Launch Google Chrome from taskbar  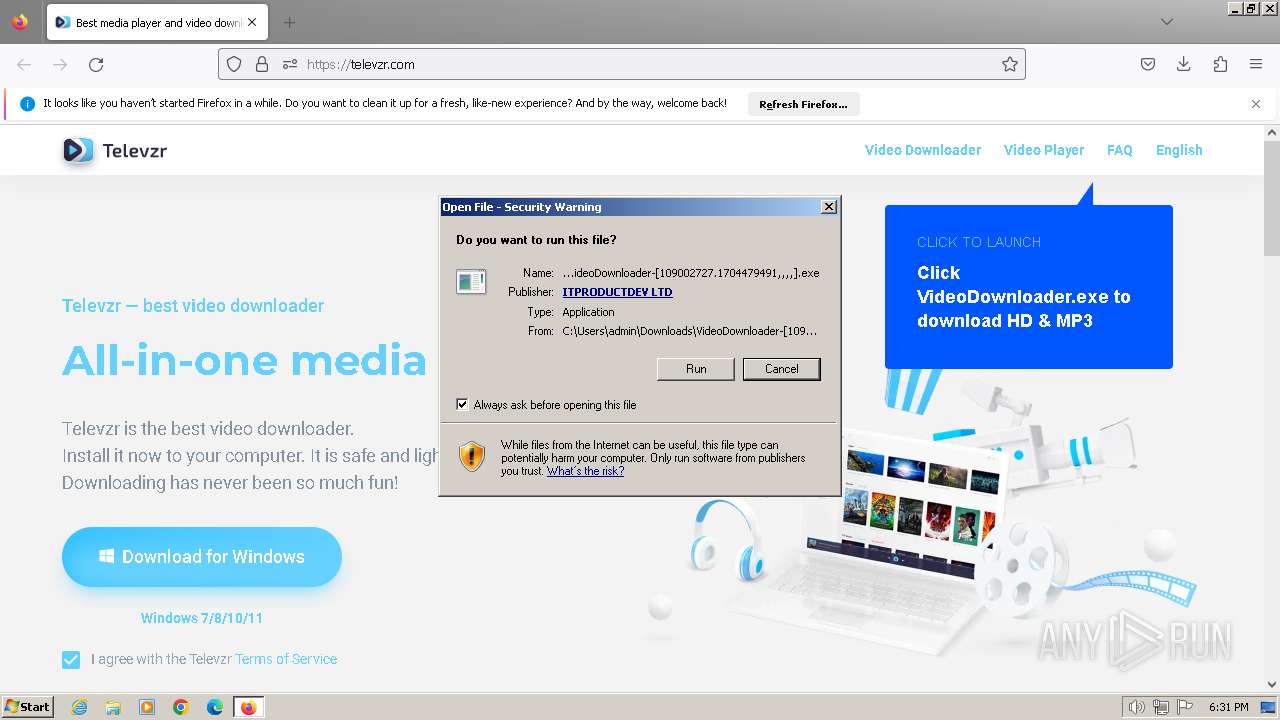point(181,707)
